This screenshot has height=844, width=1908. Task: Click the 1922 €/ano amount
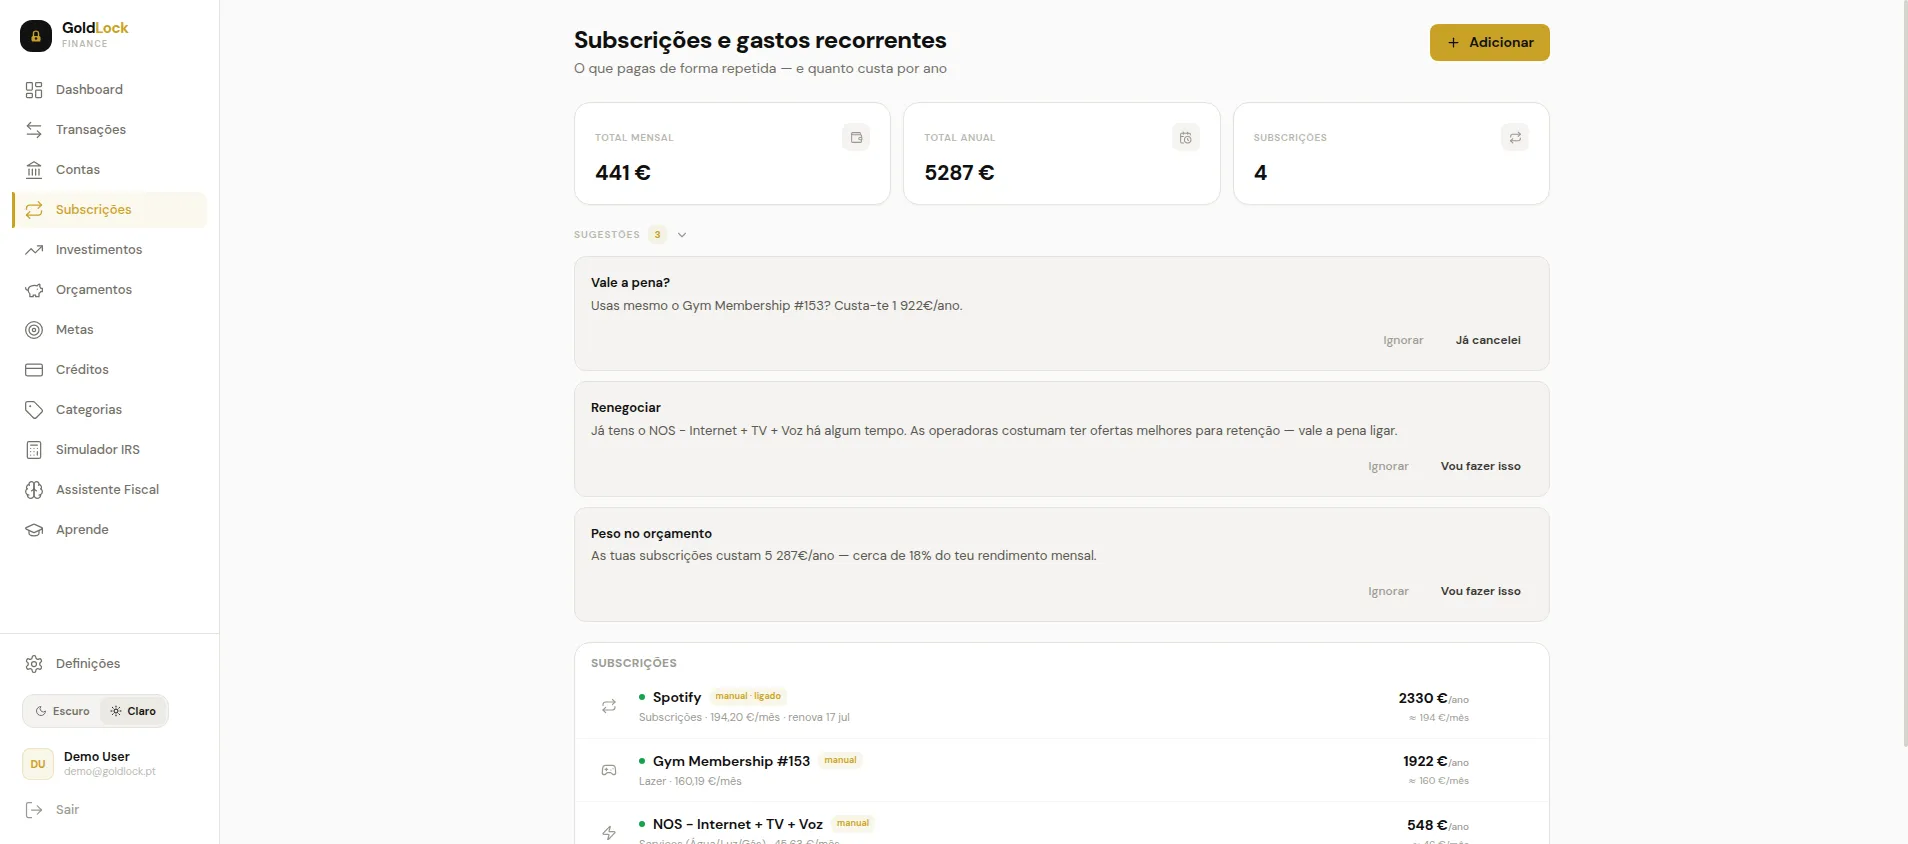(1435, 762)
